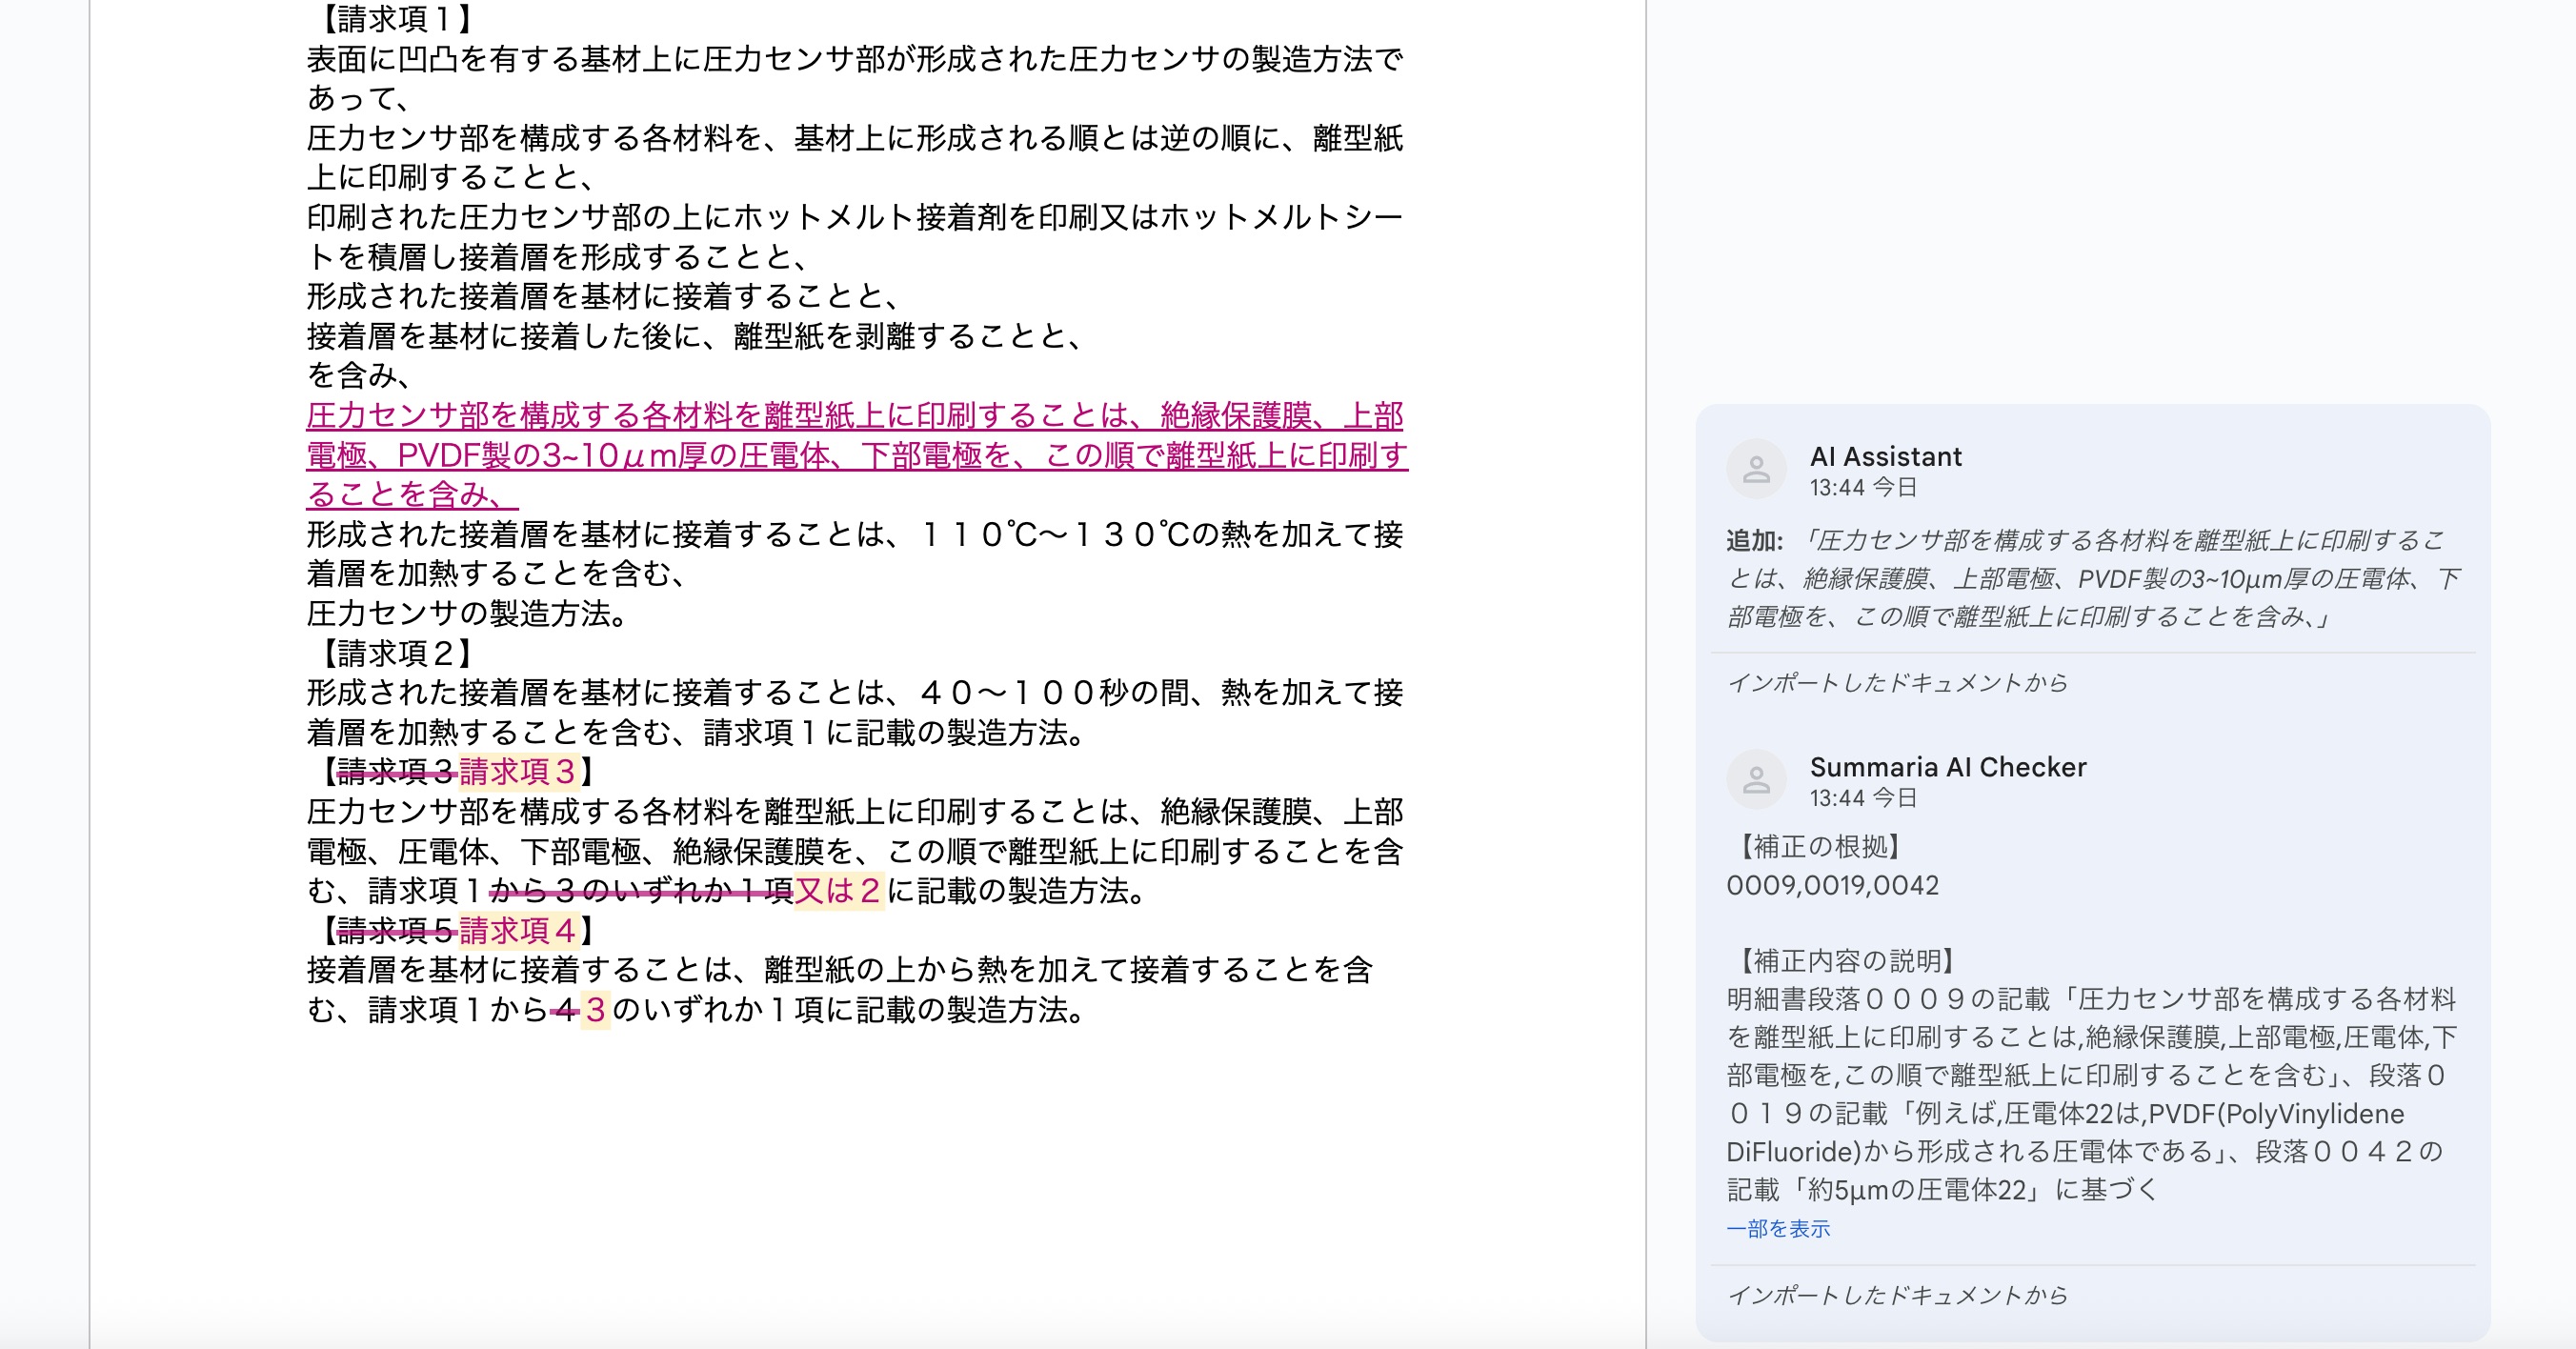The width and height of the screenshot is (2576, 1349).
Task: Click the line 圧力センサの製造方法。
Action: (x=472, y=613)
